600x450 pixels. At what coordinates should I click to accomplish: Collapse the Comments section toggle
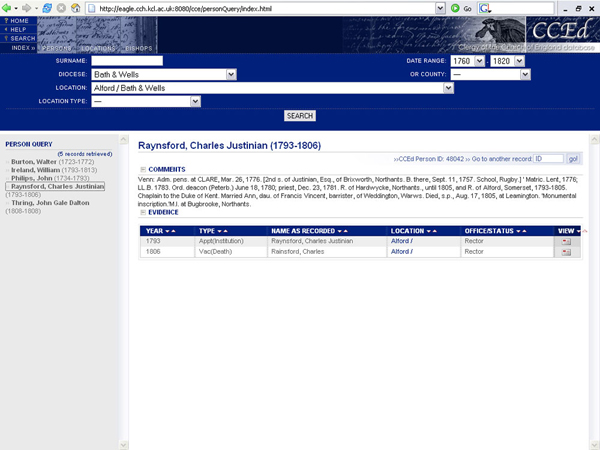coord(143,169)
